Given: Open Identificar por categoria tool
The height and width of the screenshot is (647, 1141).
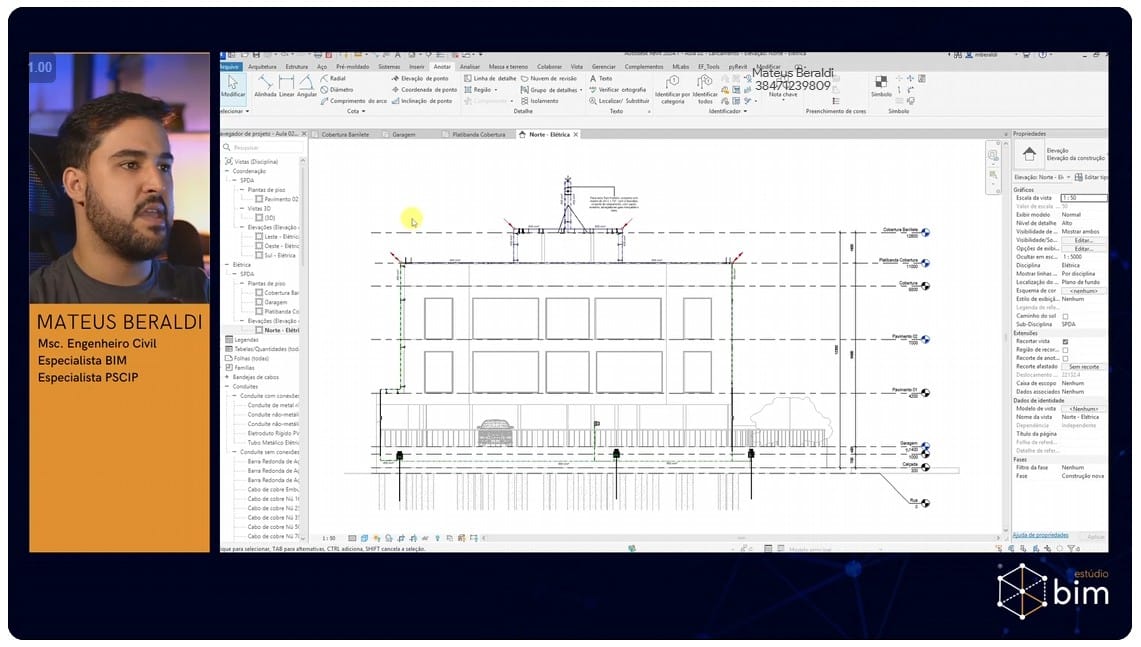Looking at the screenshot, I should pos(672,88).
